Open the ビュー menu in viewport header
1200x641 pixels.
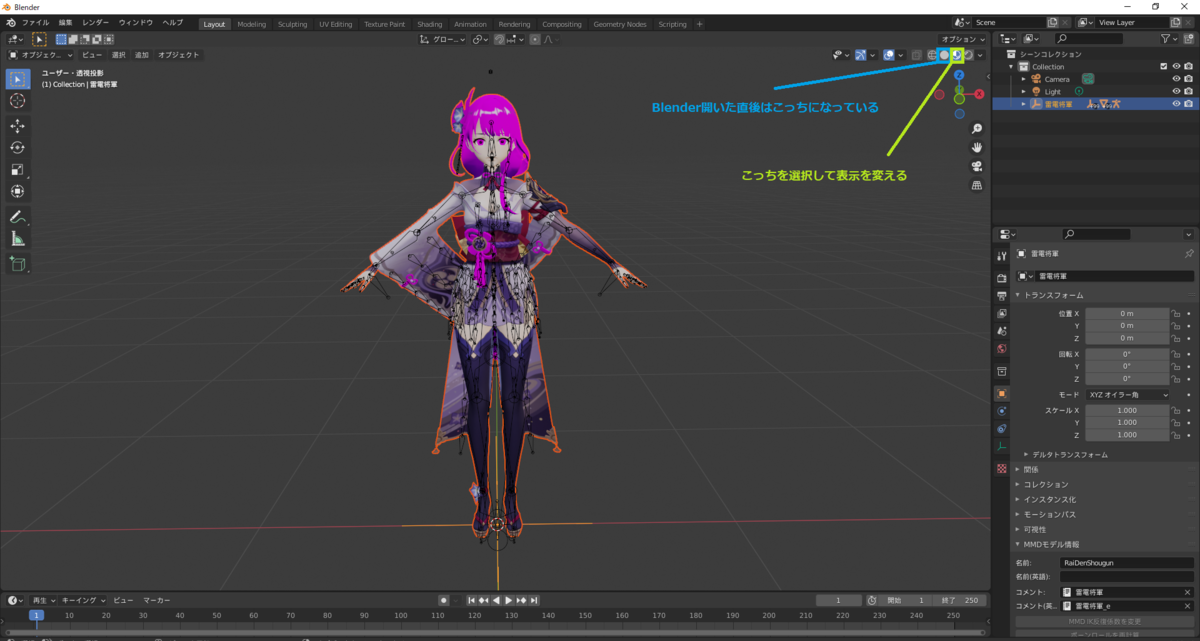pyautogui.click(x=91, y=55)
